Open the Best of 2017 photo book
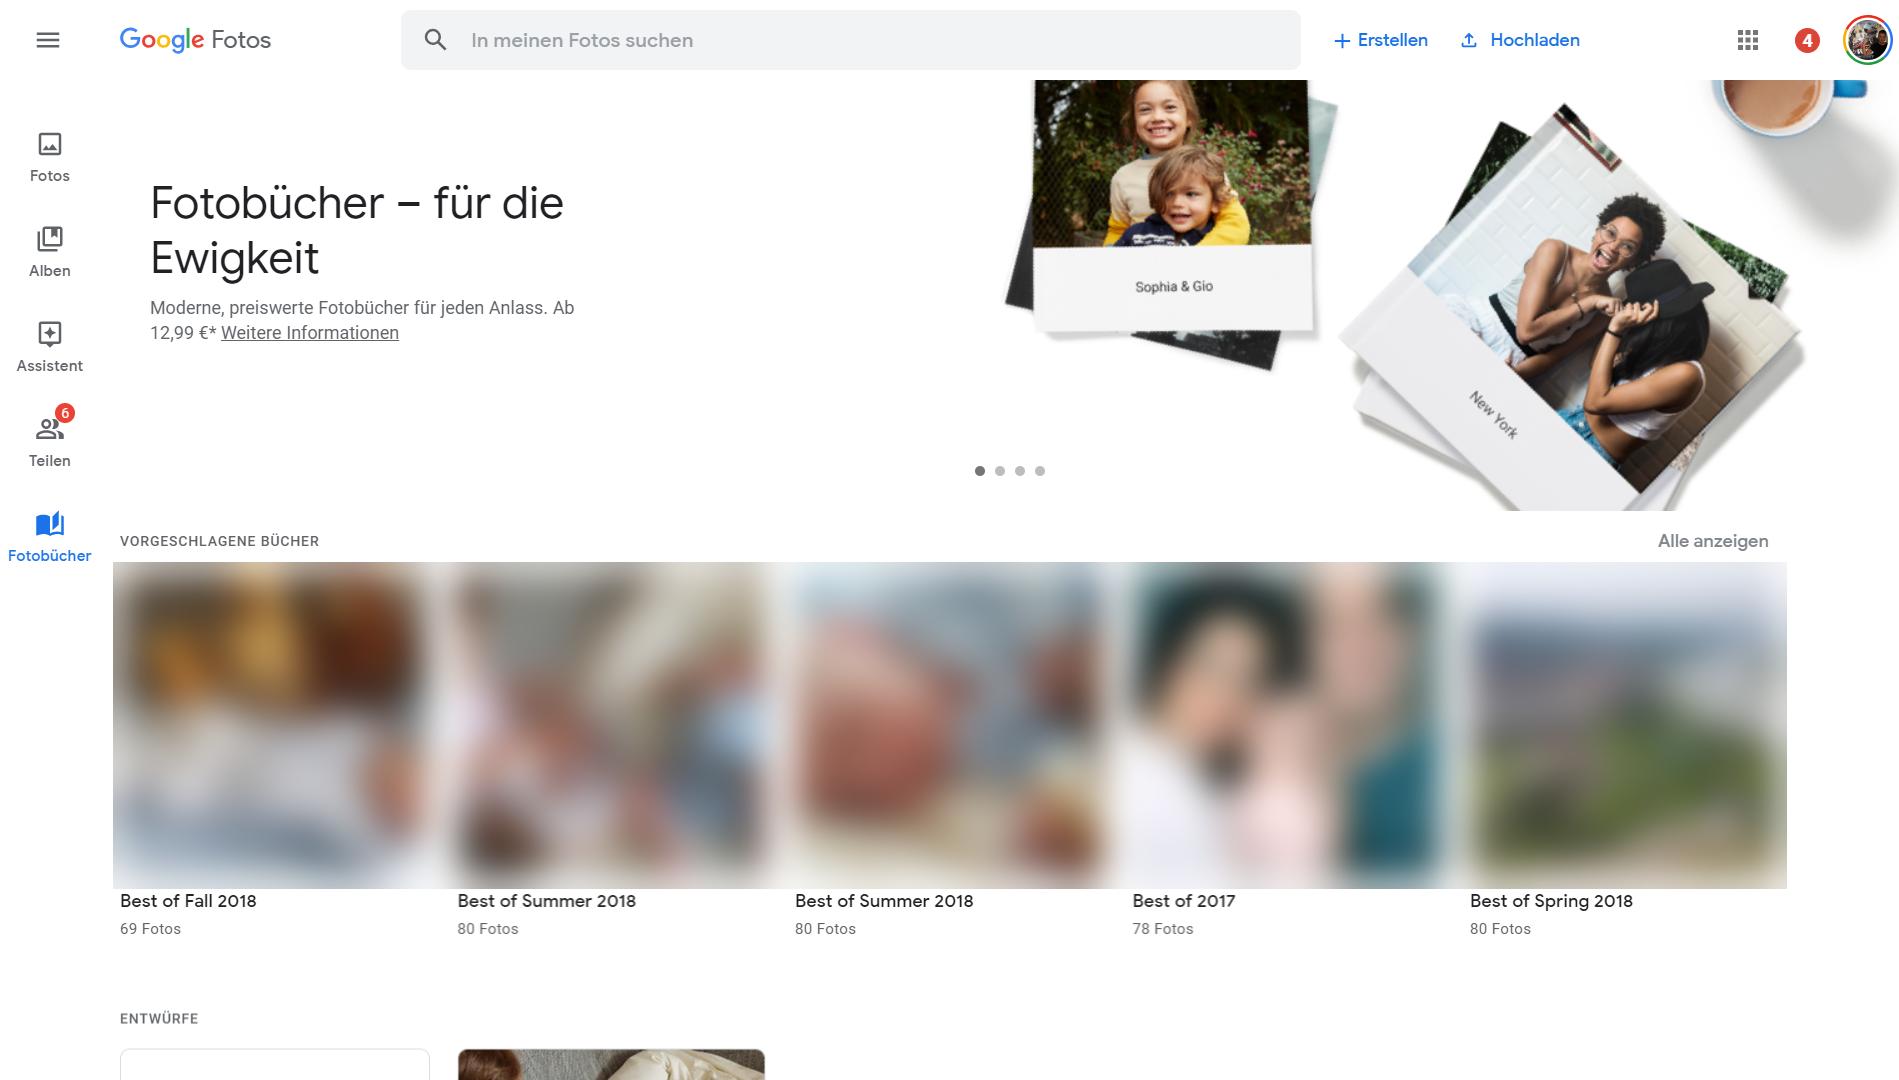The height and width of the screenshot is (1080, 1899). pyautogui.click(x=1286, y=725)
